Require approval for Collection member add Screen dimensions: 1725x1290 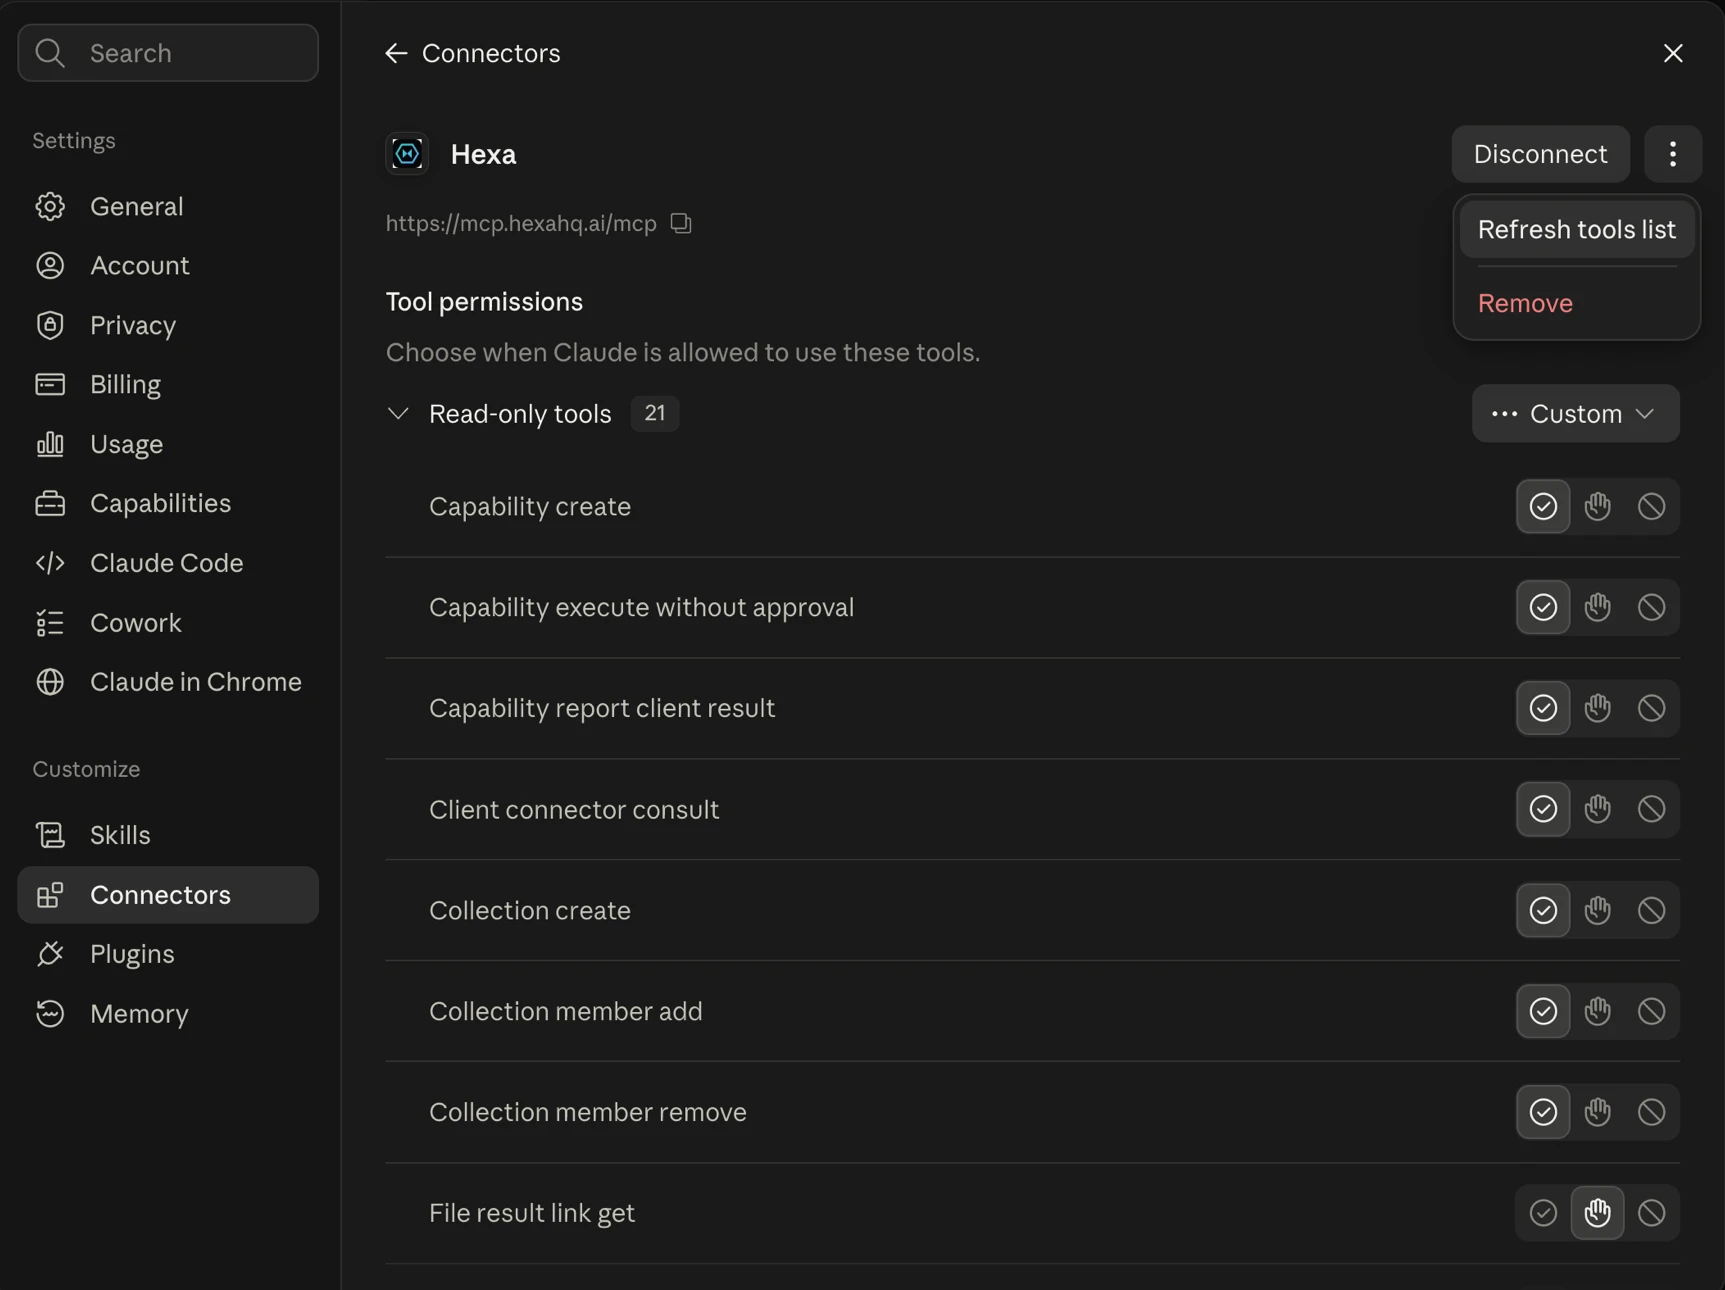(1598, 1011)
